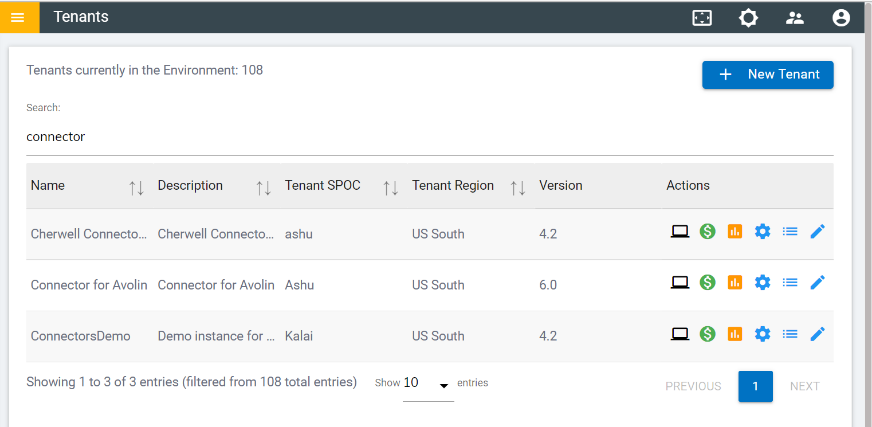Click US South in ConnectorsDemo row
The height and width of the screenshot is (427, 872).
click(438, 336)
